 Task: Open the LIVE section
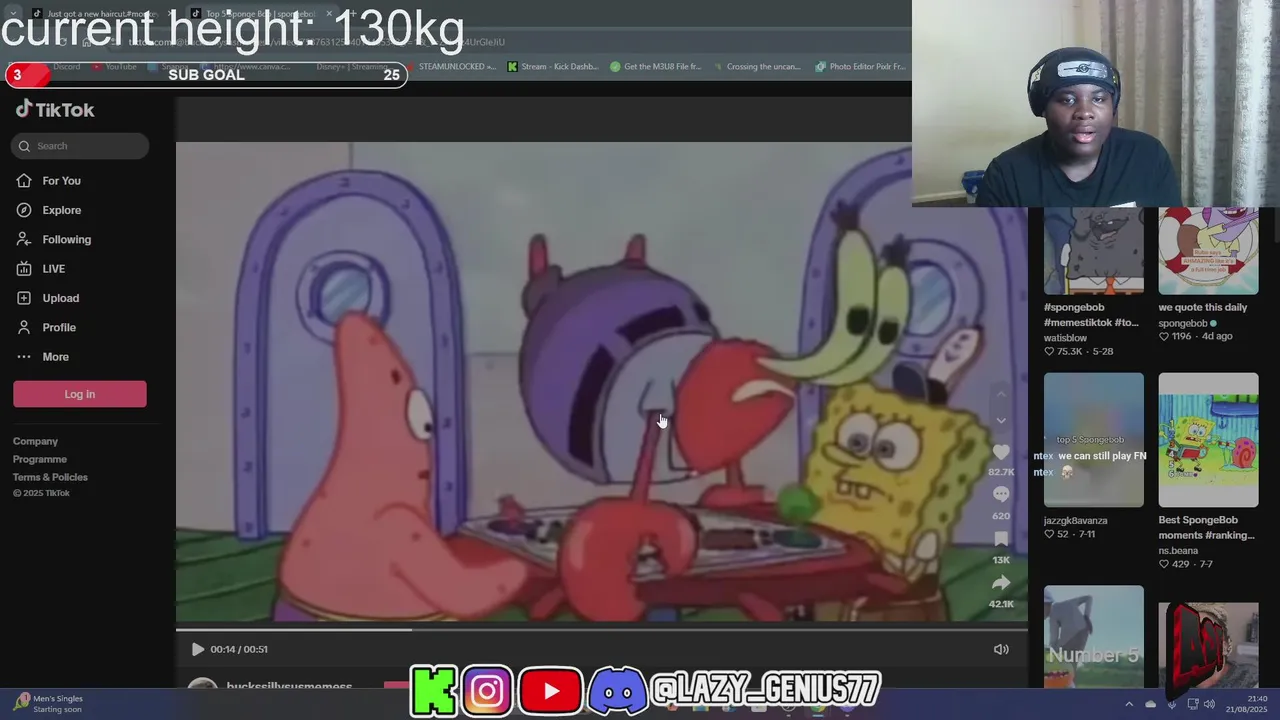53,269
